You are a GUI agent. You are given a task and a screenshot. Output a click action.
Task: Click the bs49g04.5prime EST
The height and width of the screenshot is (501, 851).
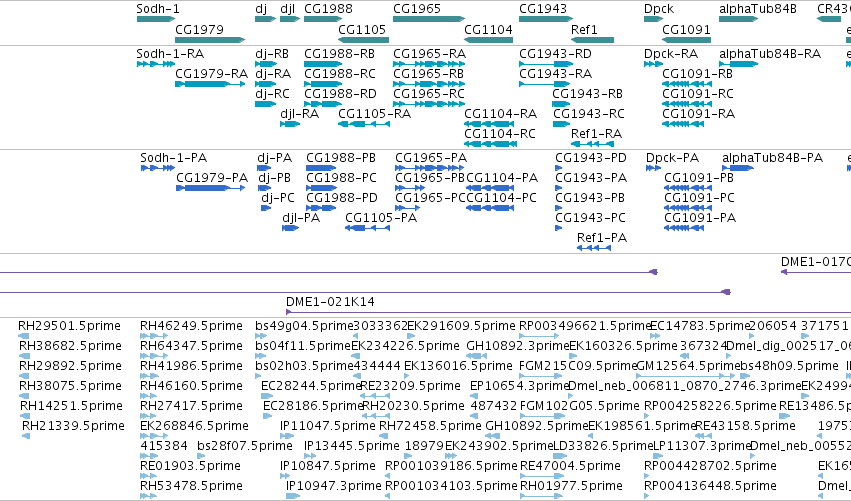pos(261,336)
